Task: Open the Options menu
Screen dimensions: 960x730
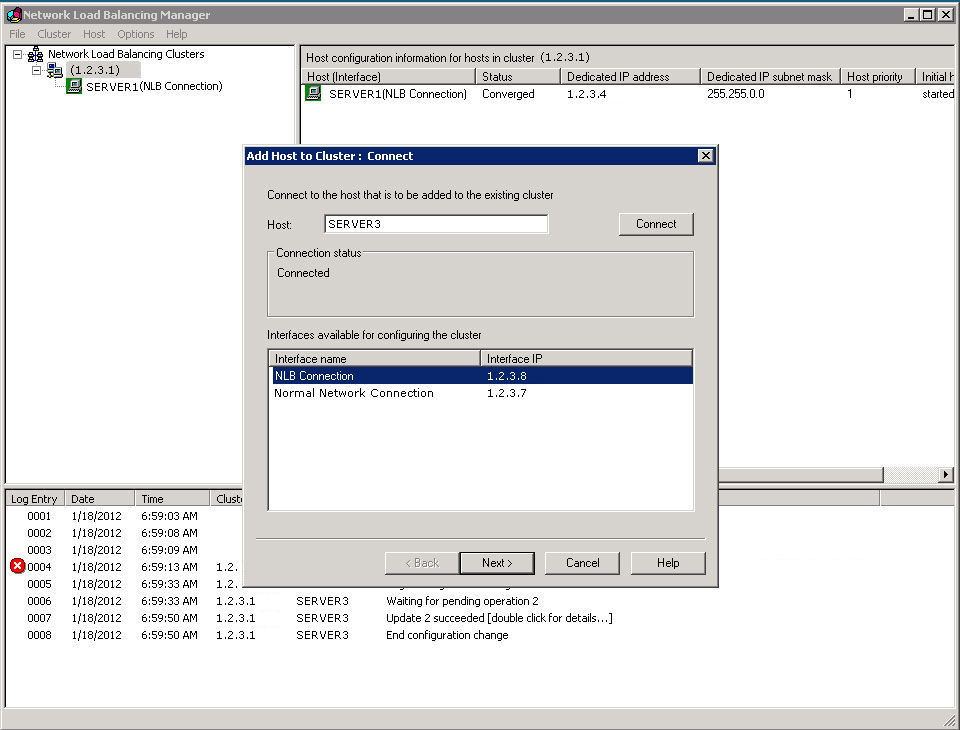Action: (x=135, y=34)
